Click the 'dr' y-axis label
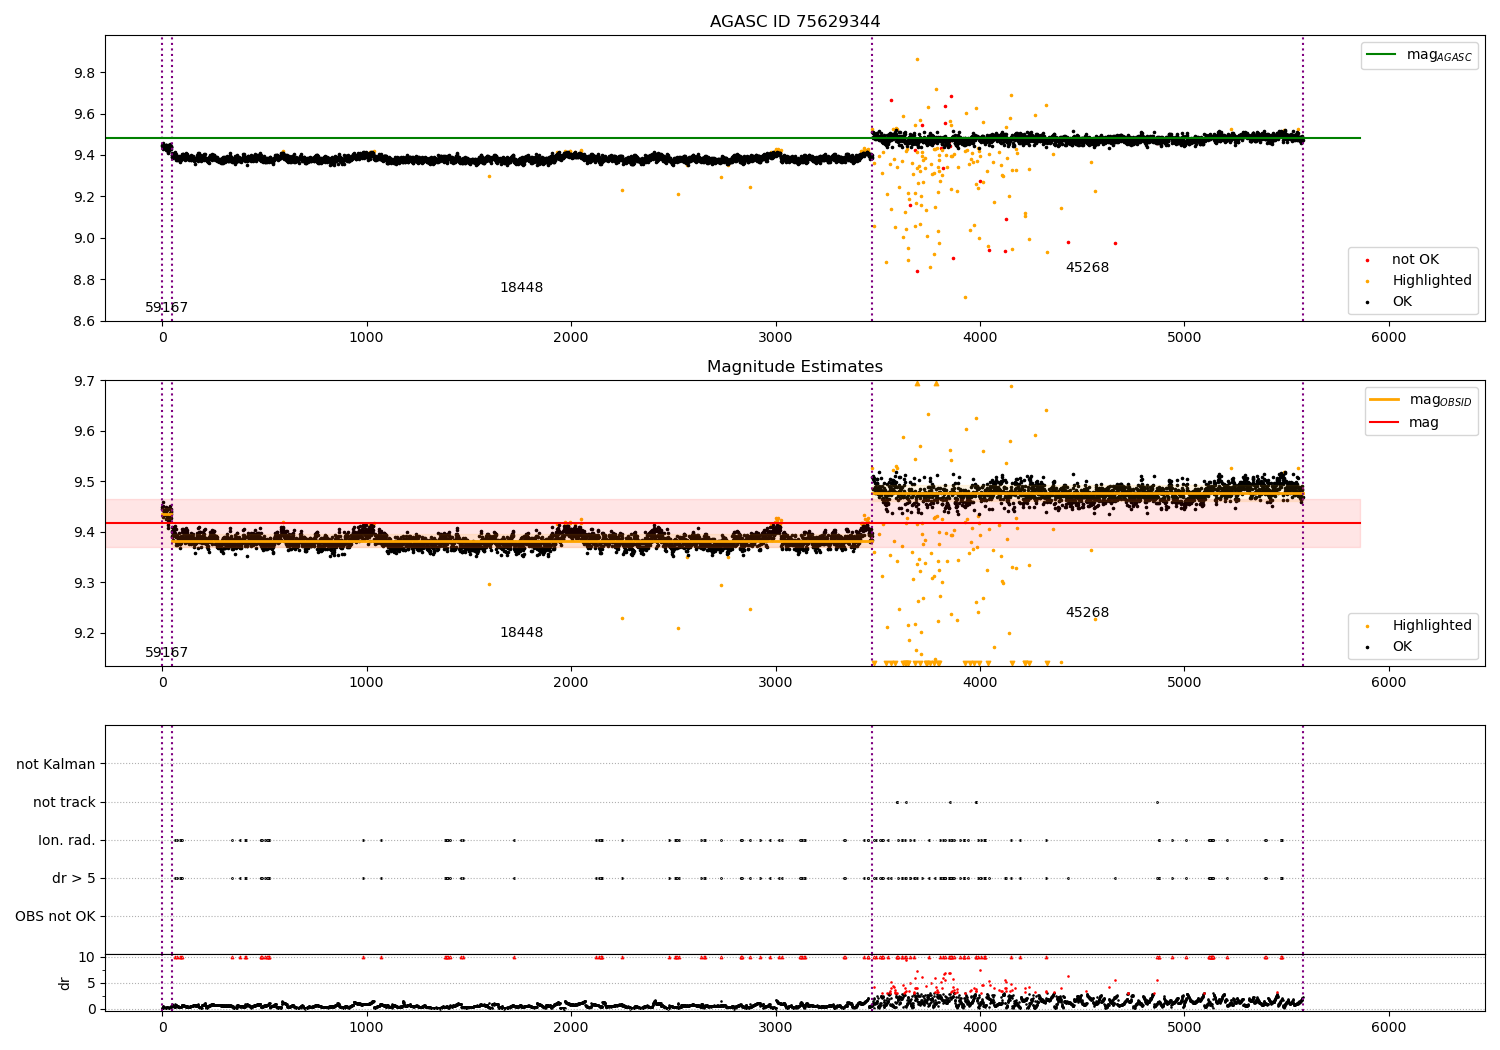This screenshot has width=1500, height=1050. coord(65,983)
